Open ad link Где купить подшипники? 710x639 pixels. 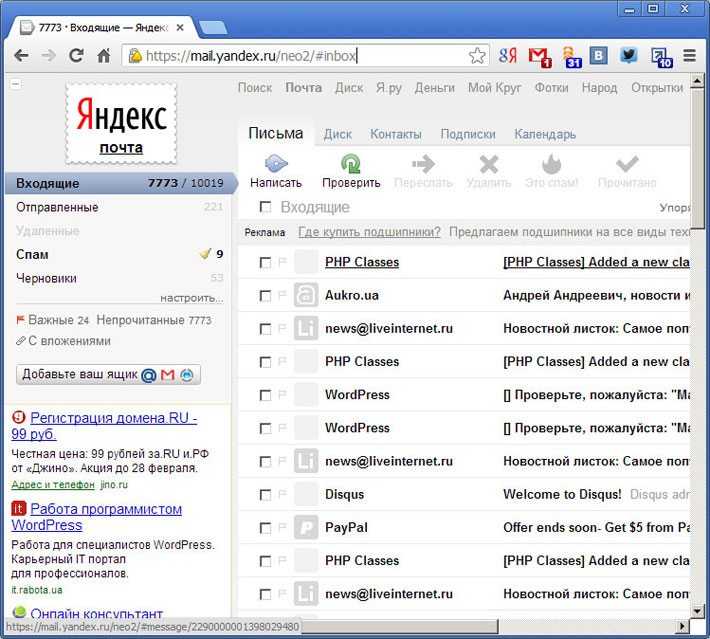coord(369,232)
